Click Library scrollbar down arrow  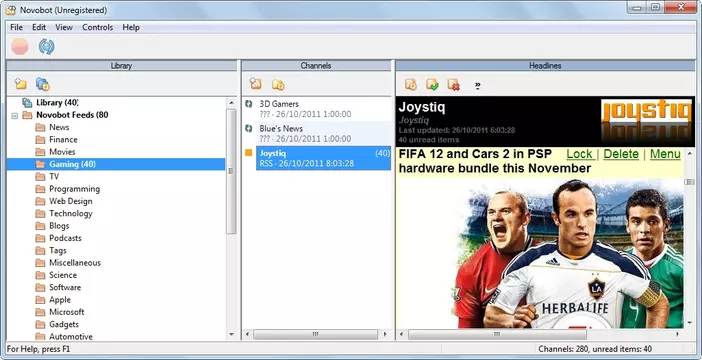[x=231, y=334]
